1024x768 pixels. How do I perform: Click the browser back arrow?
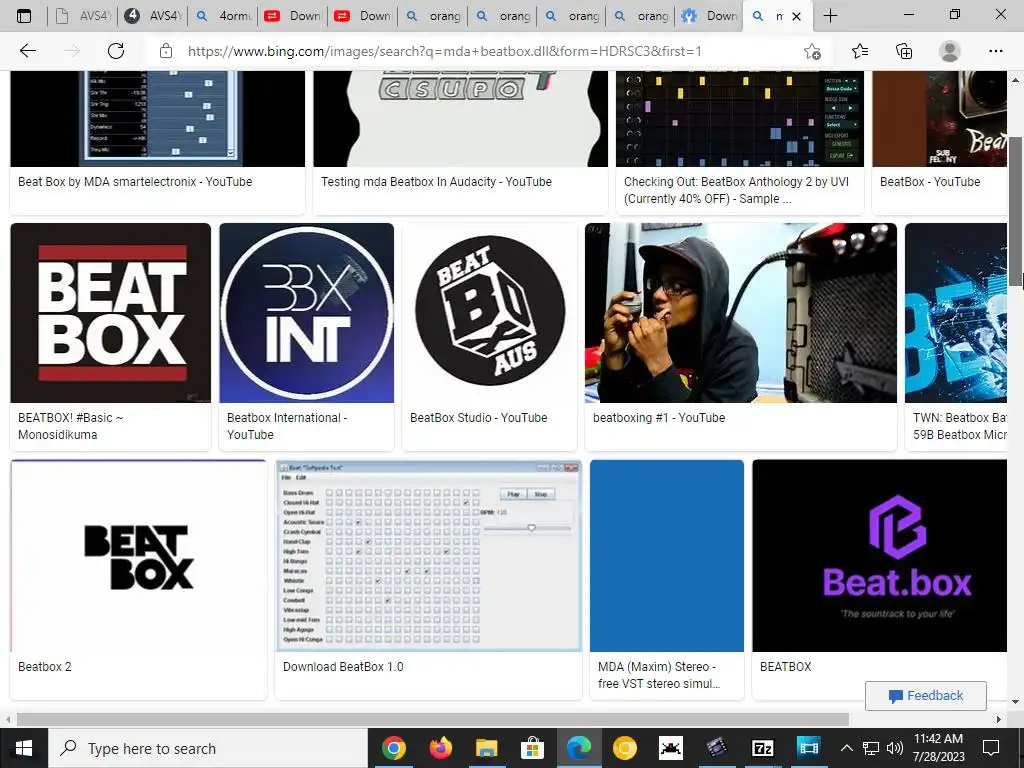27,51
